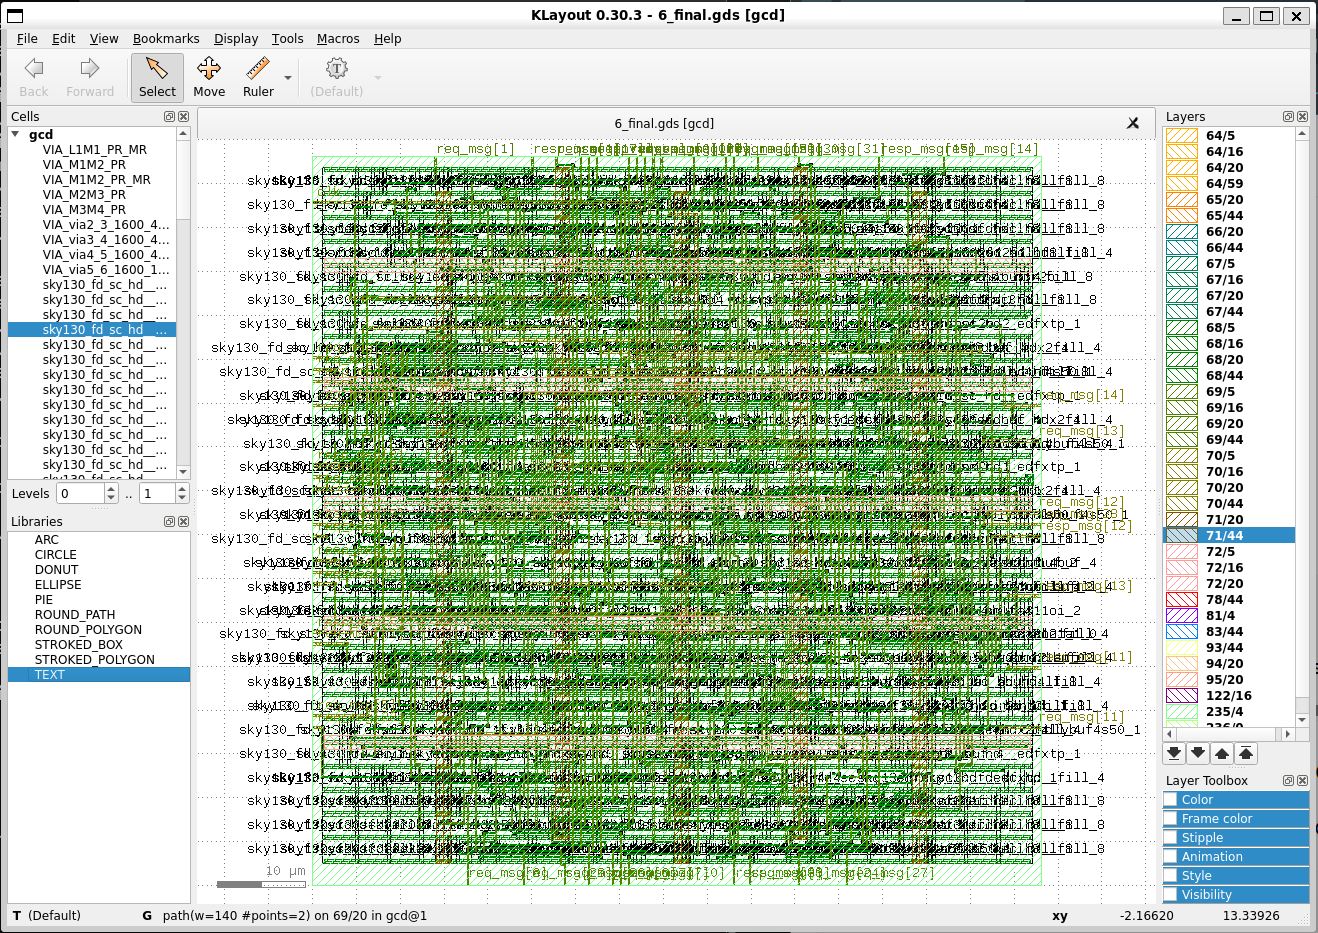Activate the Select tool in toolbar

click(x=157, y=77)
